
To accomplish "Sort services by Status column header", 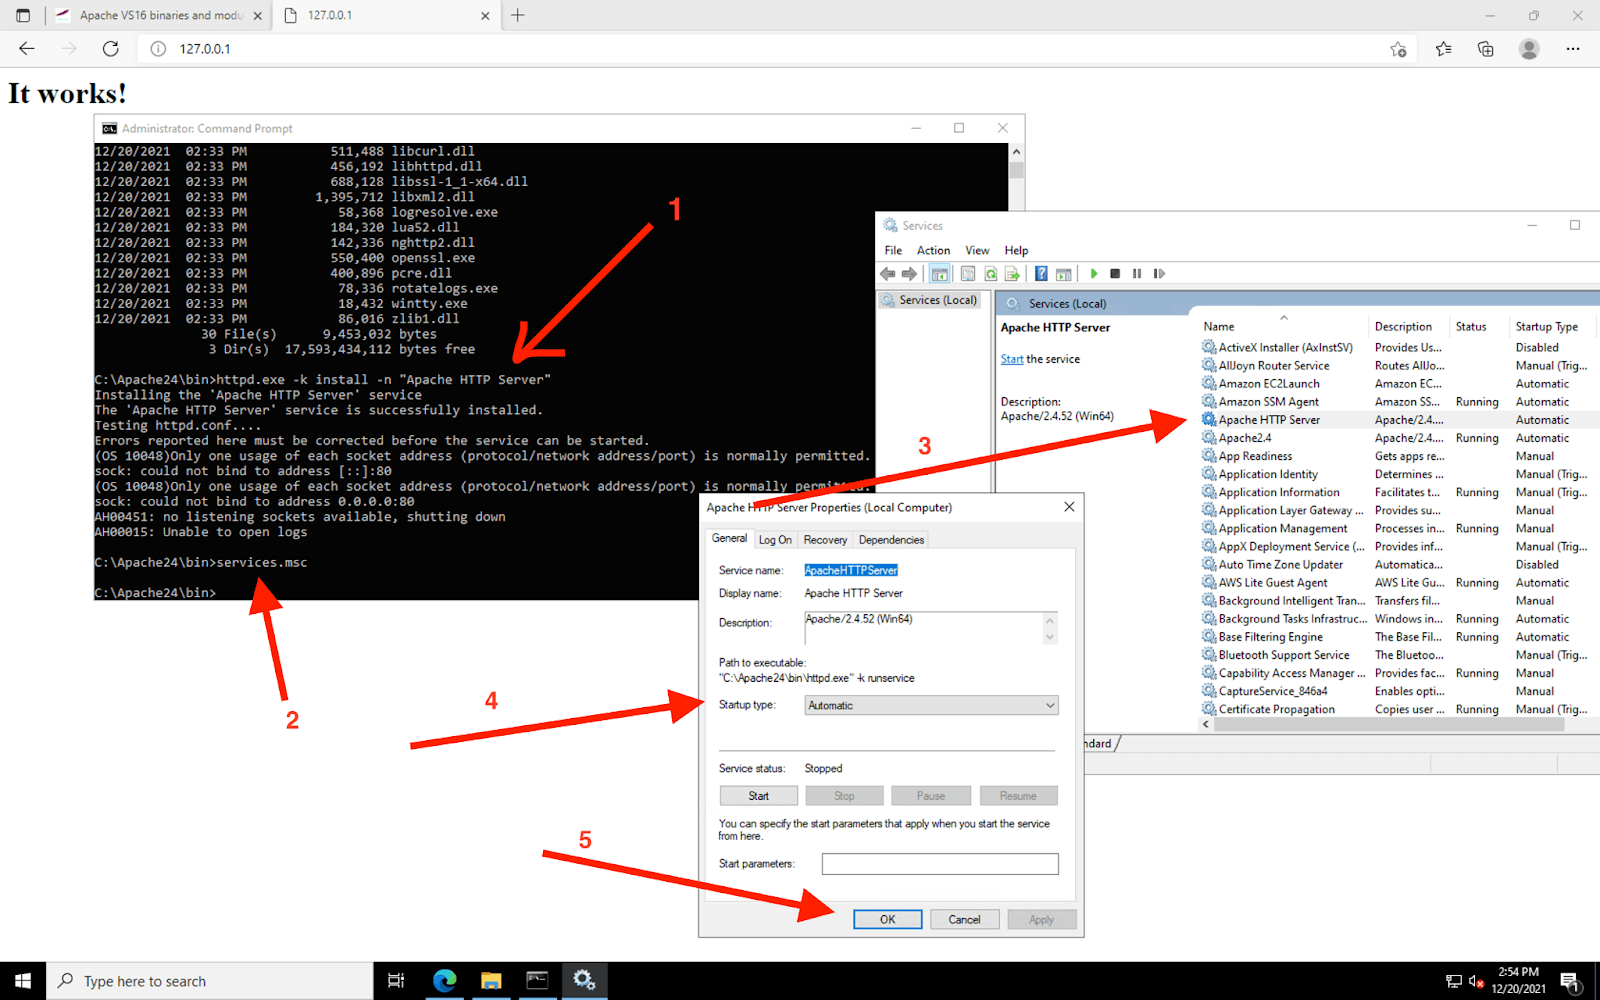I will [1480, 326].
